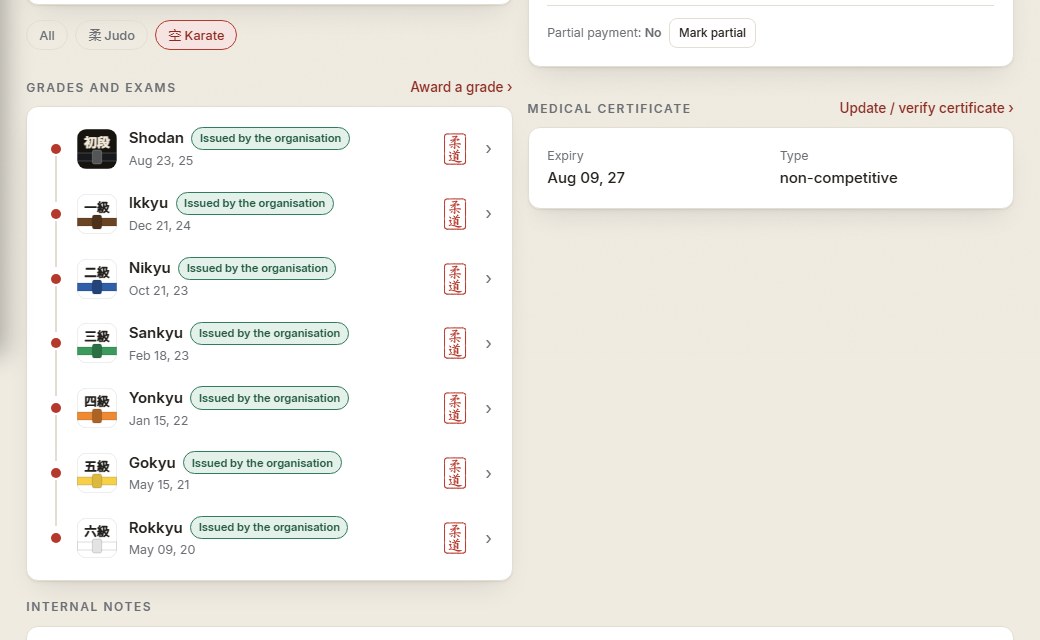Viewport: 1040px width, 640px height.
Task: Filter grades by Judo
Action: pyautogui.click(x=111, y=35)
